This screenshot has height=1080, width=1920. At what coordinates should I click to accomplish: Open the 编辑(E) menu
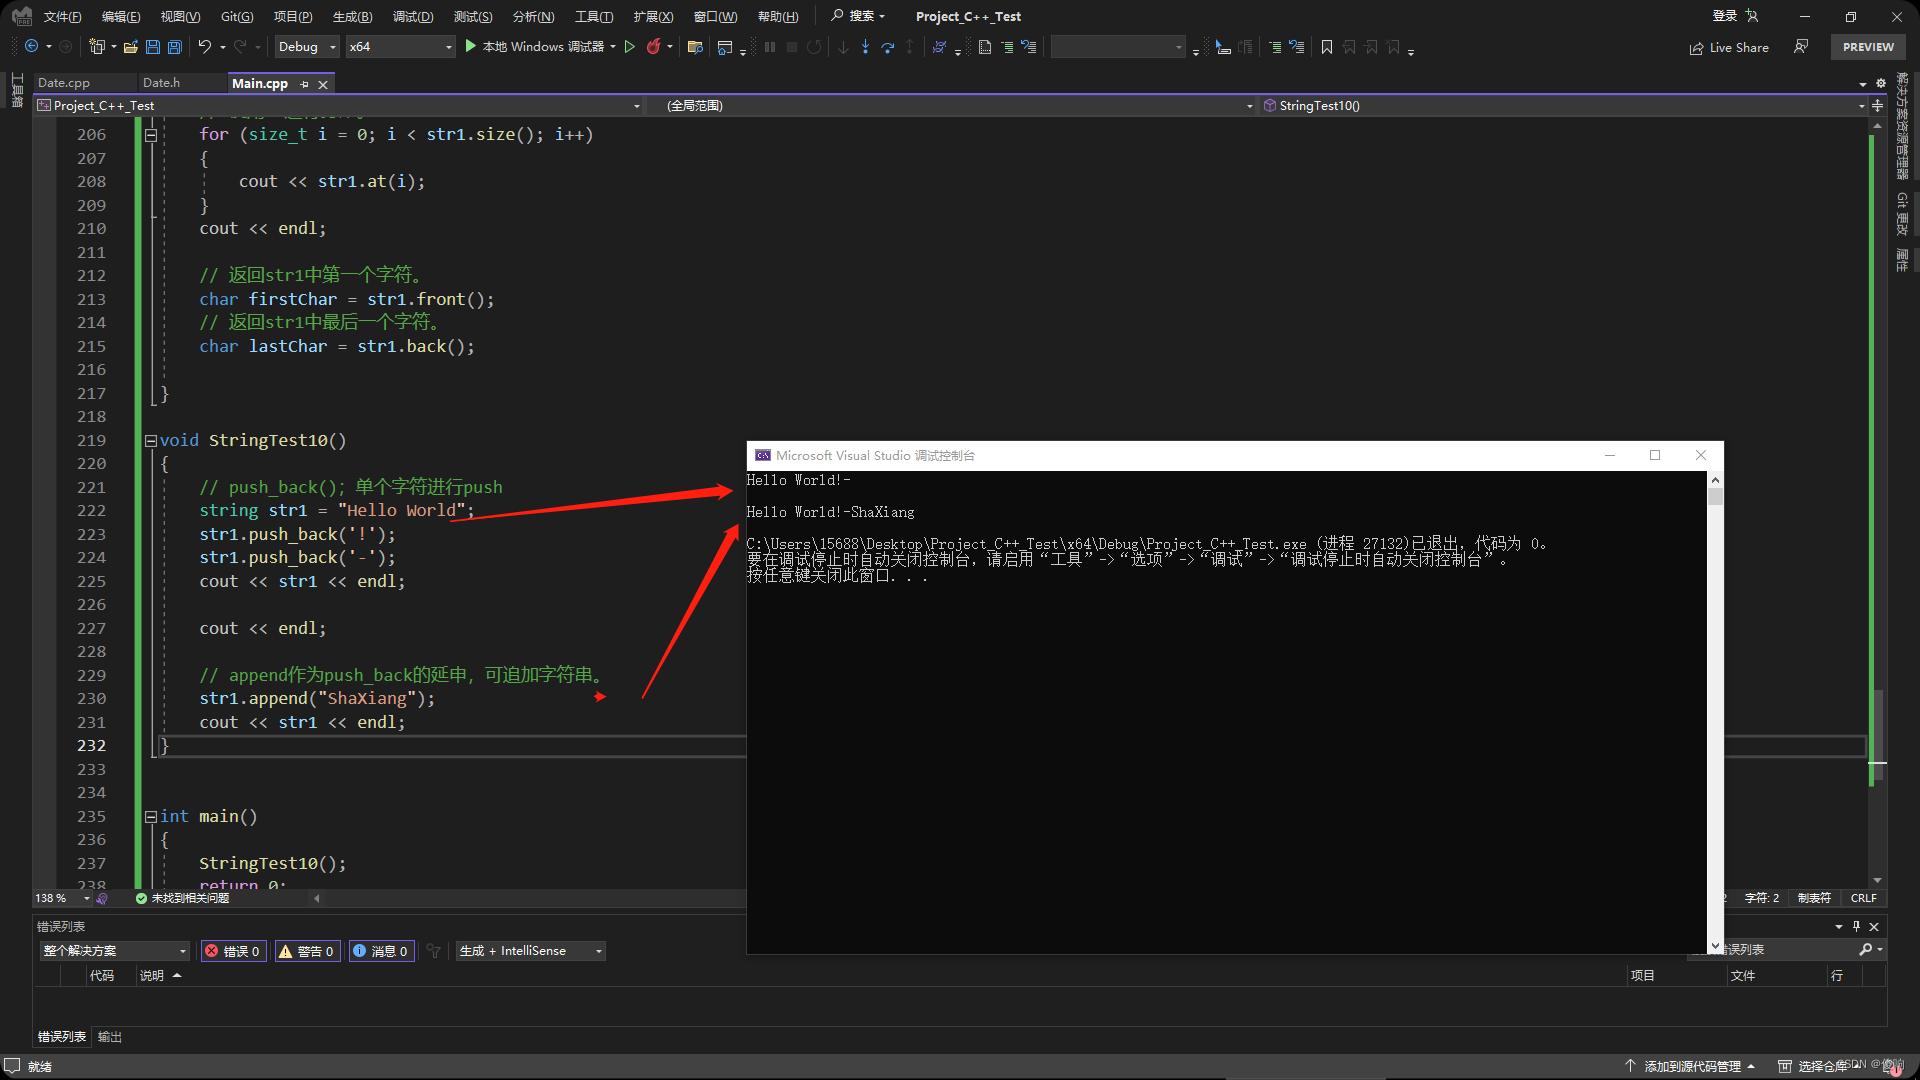click(121, 16)
